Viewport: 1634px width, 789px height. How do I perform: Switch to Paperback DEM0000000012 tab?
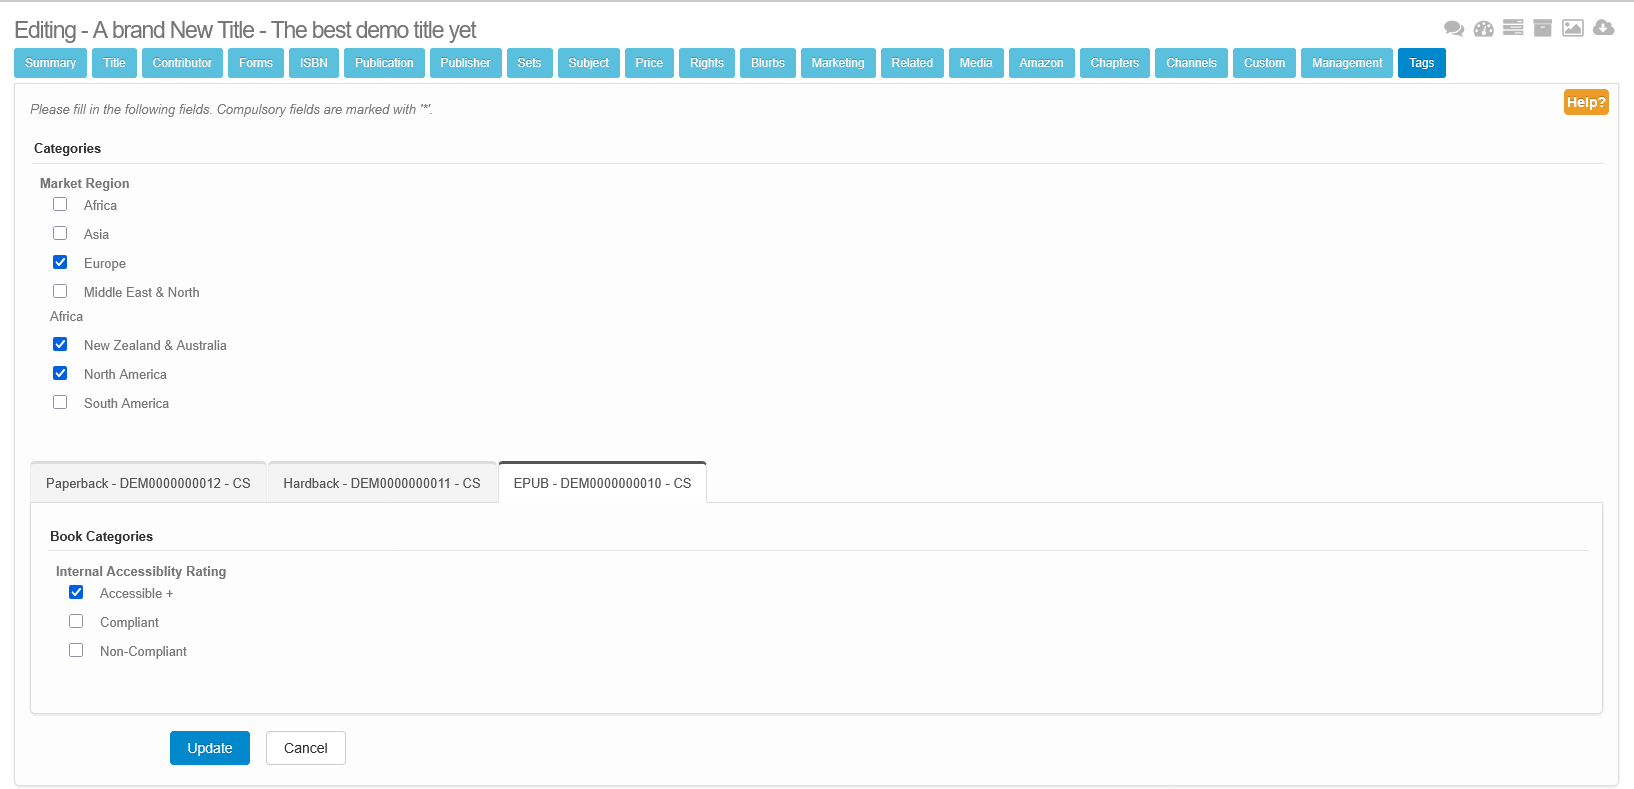click(148, 483)
